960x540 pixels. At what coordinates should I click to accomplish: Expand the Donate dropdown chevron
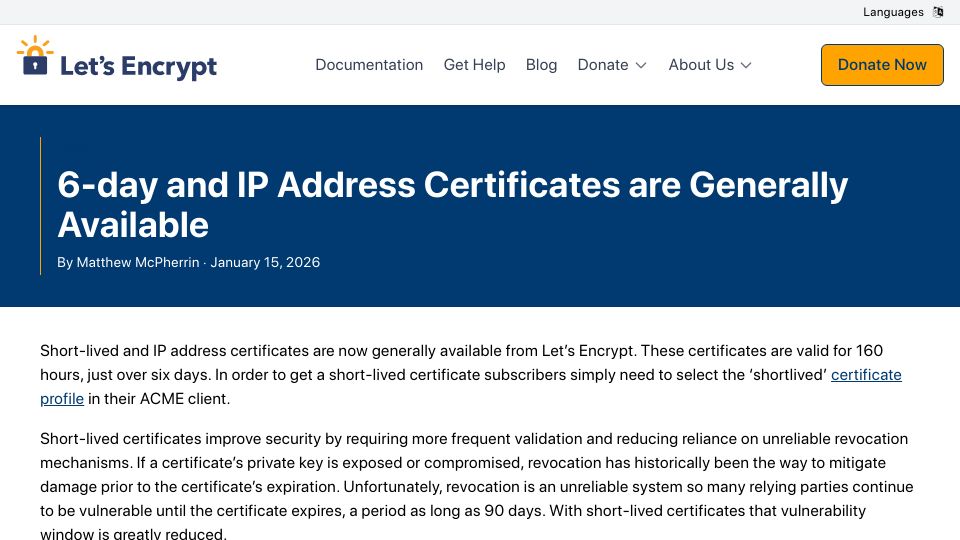pos(641,66)
